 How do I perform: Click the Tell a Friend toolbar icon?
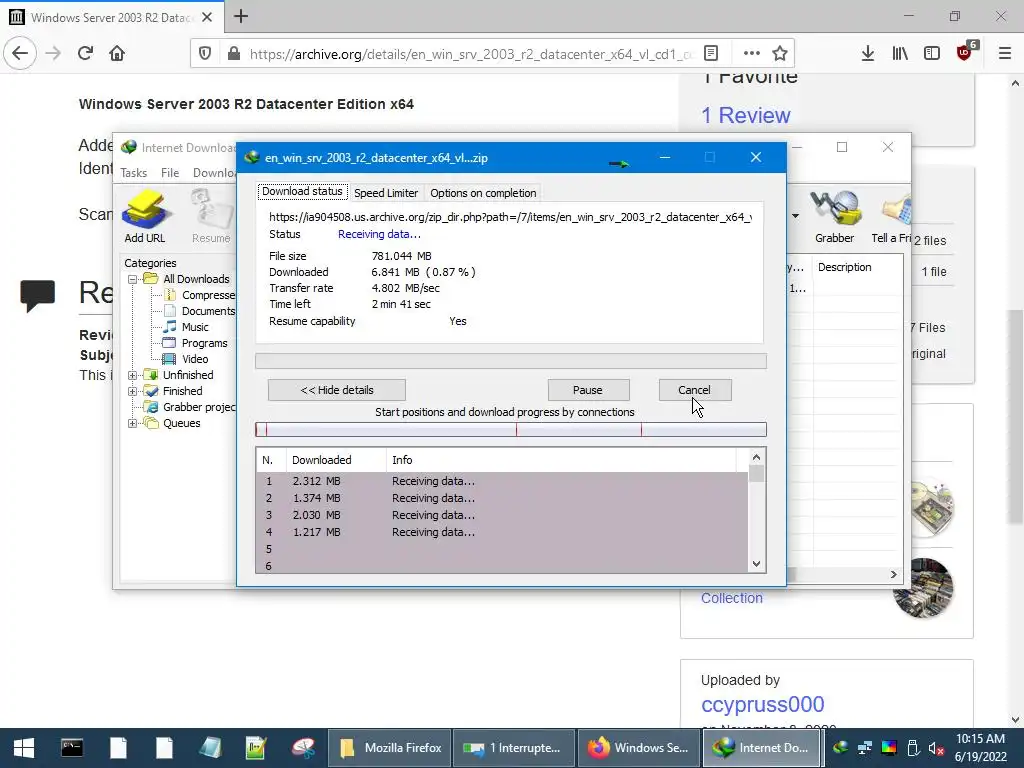click(x=892, y=217)
